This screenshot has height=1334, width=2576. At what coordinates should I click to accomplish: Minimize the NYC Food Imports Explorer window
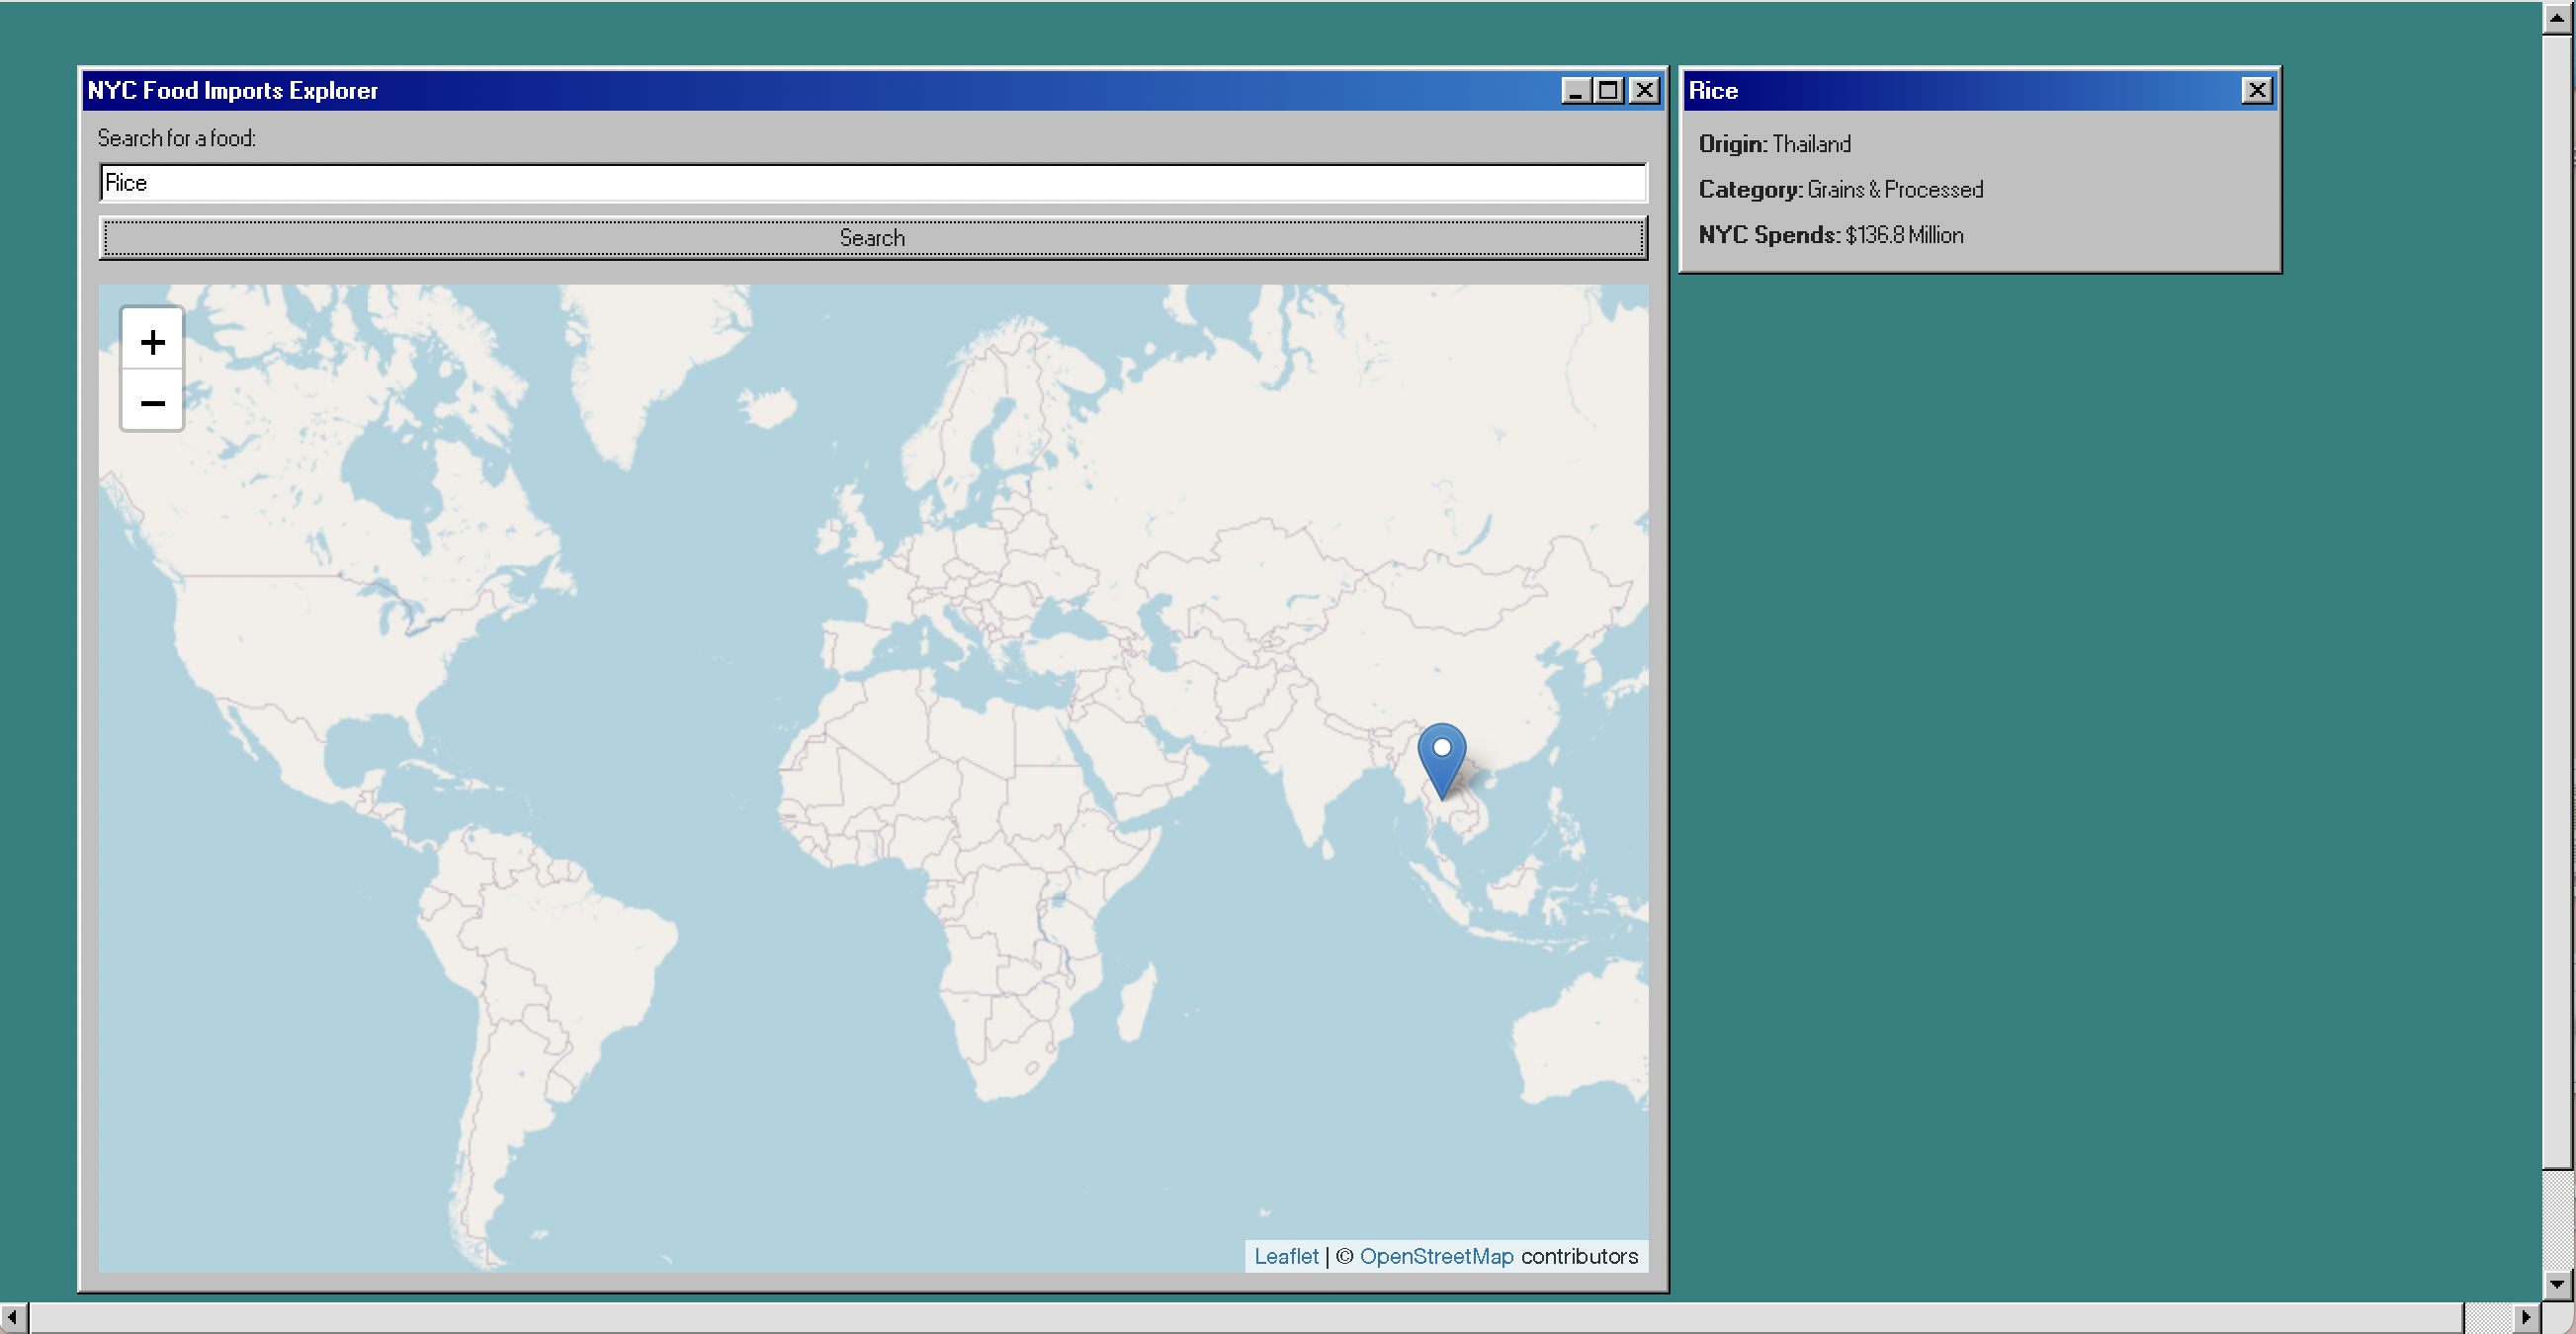coord(1576,91)
